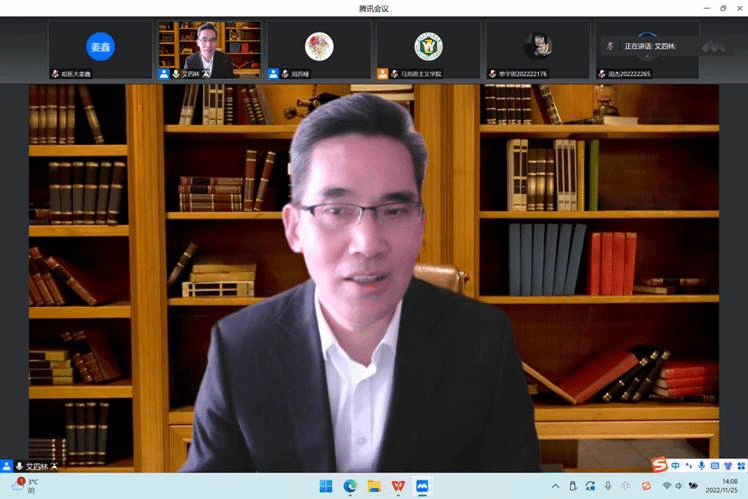Open the Windows Start menu
The width and height of the screenshot is (748, 499).
point(327,486)
